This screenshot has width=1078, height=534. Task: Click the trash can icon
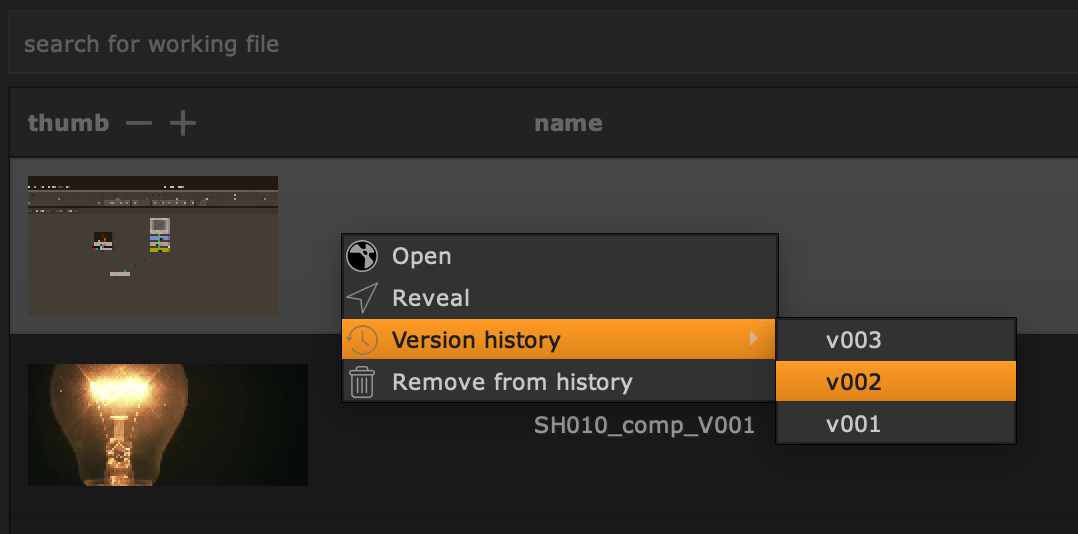point(361,382)
